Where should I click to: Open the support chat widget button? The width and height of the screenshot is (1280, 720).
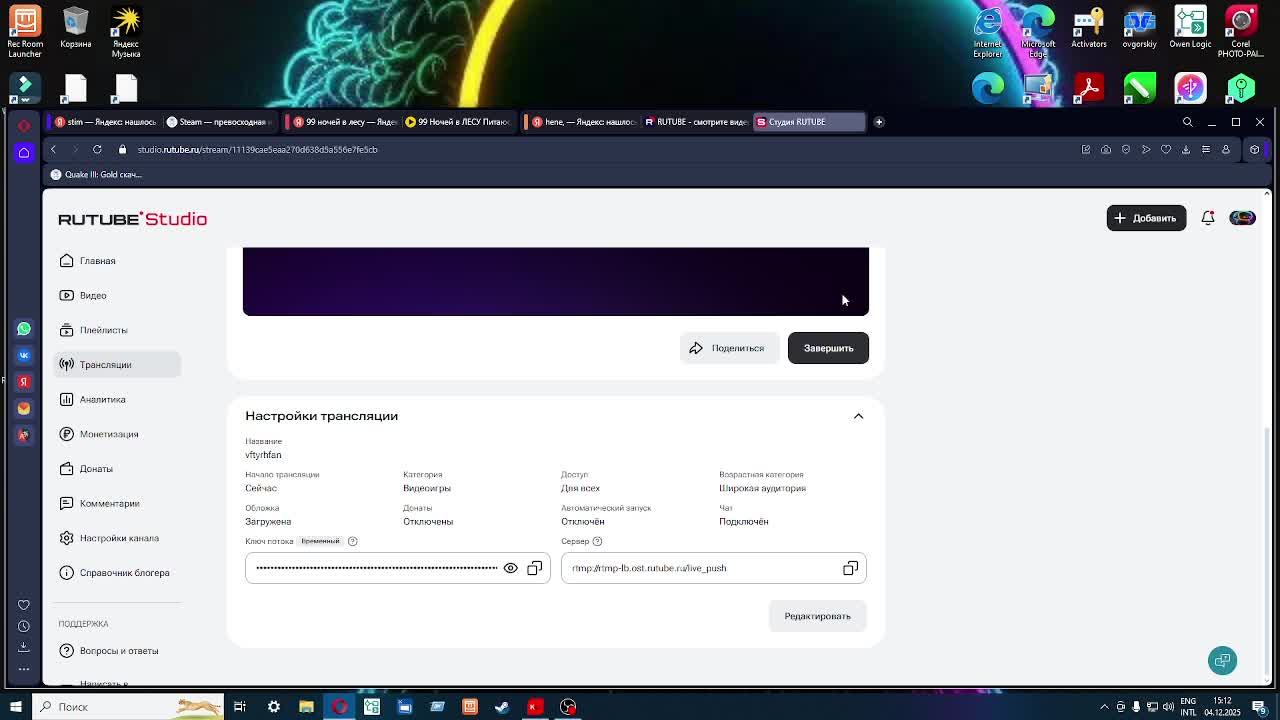click(x=1222, y=660)
